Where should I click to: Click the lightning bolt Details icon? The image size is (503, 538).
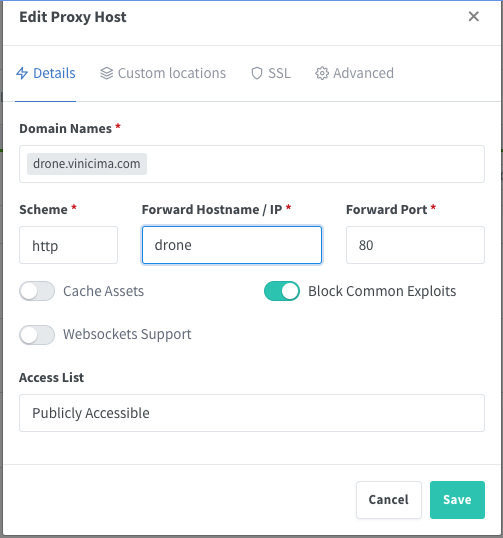tap(22, 73)
